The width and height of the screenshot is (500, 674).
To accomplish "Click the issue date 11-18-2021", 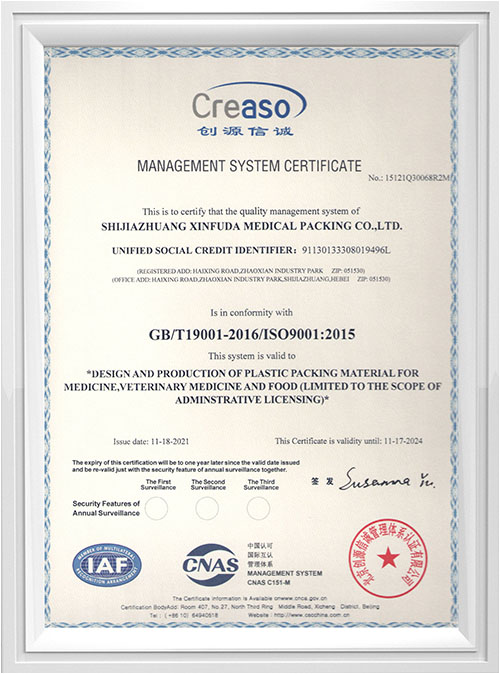I will (x=169, y=441).
